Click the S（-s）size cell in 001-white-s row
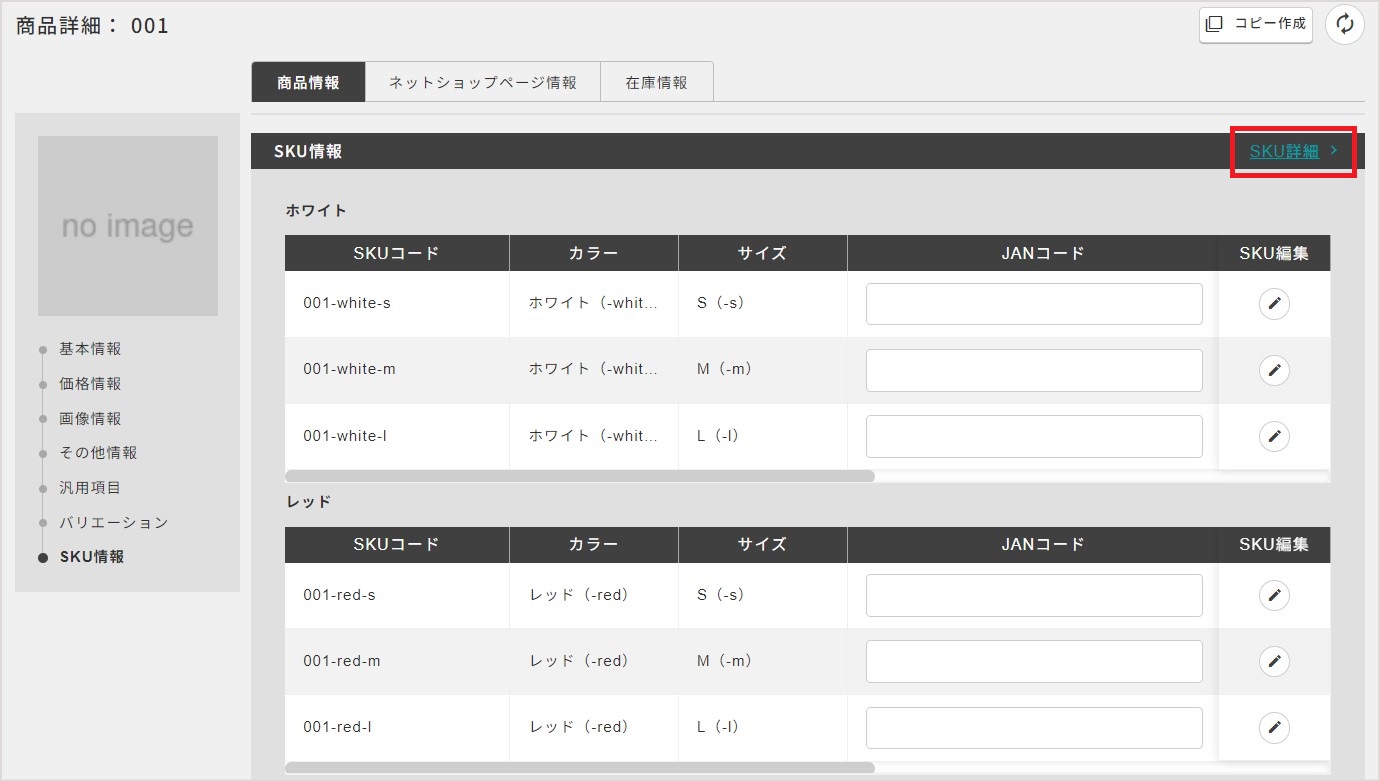This screenshot has height=781, width=1380. 763,304
